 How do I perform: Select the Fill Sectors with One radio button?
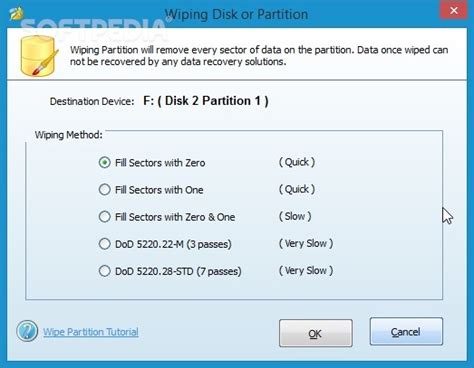pyautogui.click(x=105, y=190)
